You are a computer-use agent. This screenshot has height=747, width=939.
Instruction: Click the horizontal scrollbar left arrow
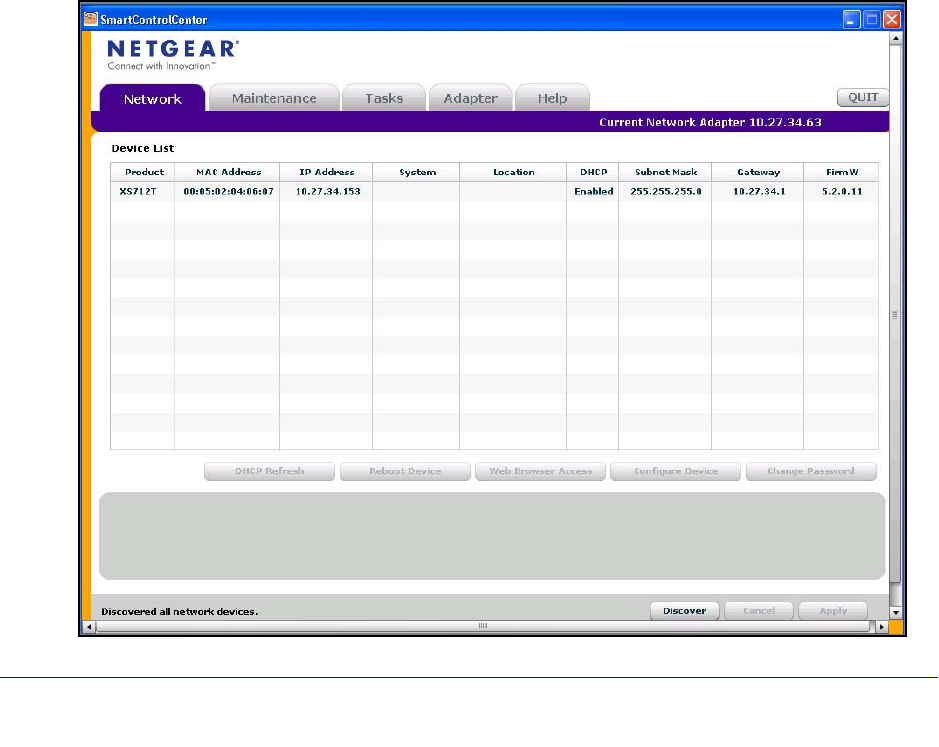pyautogui.click(x=89, y=627)
